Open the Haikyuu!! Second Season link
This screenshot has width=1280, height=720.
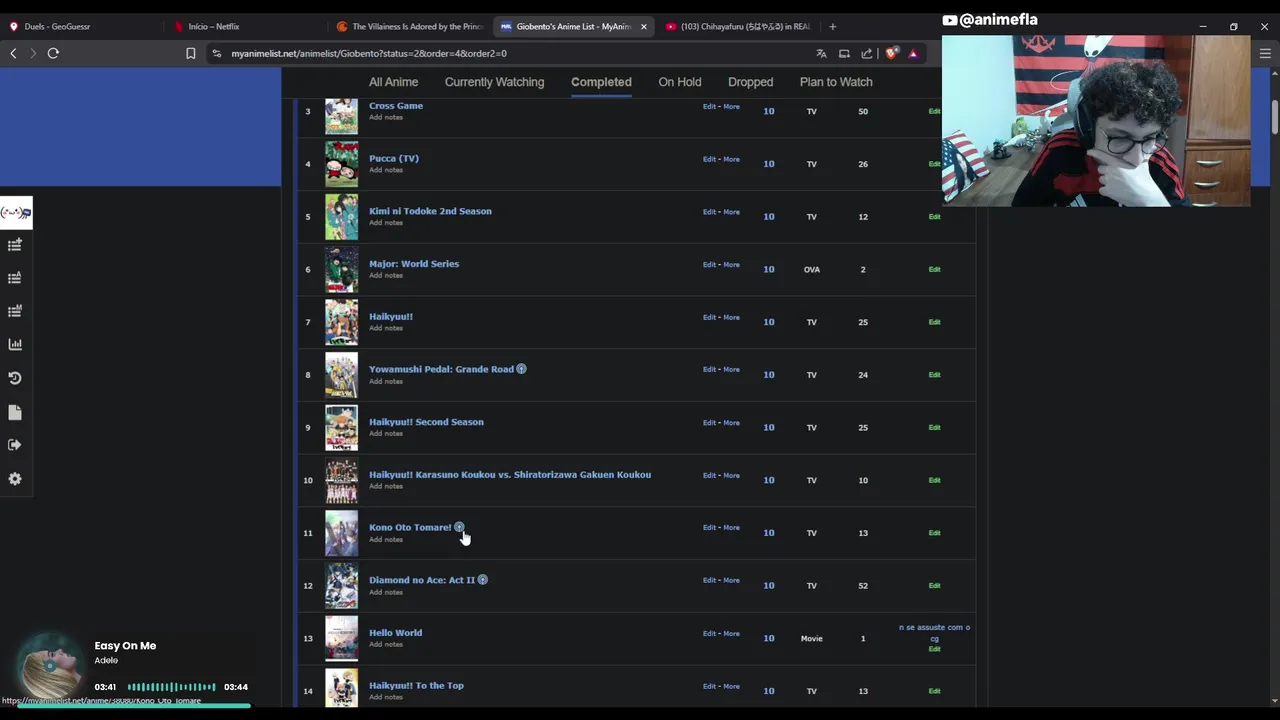[x=426, y=422]
